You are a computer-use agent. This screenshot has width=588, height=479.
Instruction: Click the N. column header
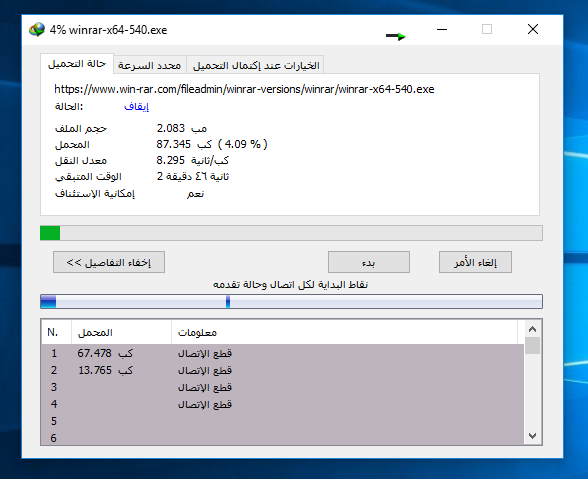[x=56, y=332]
